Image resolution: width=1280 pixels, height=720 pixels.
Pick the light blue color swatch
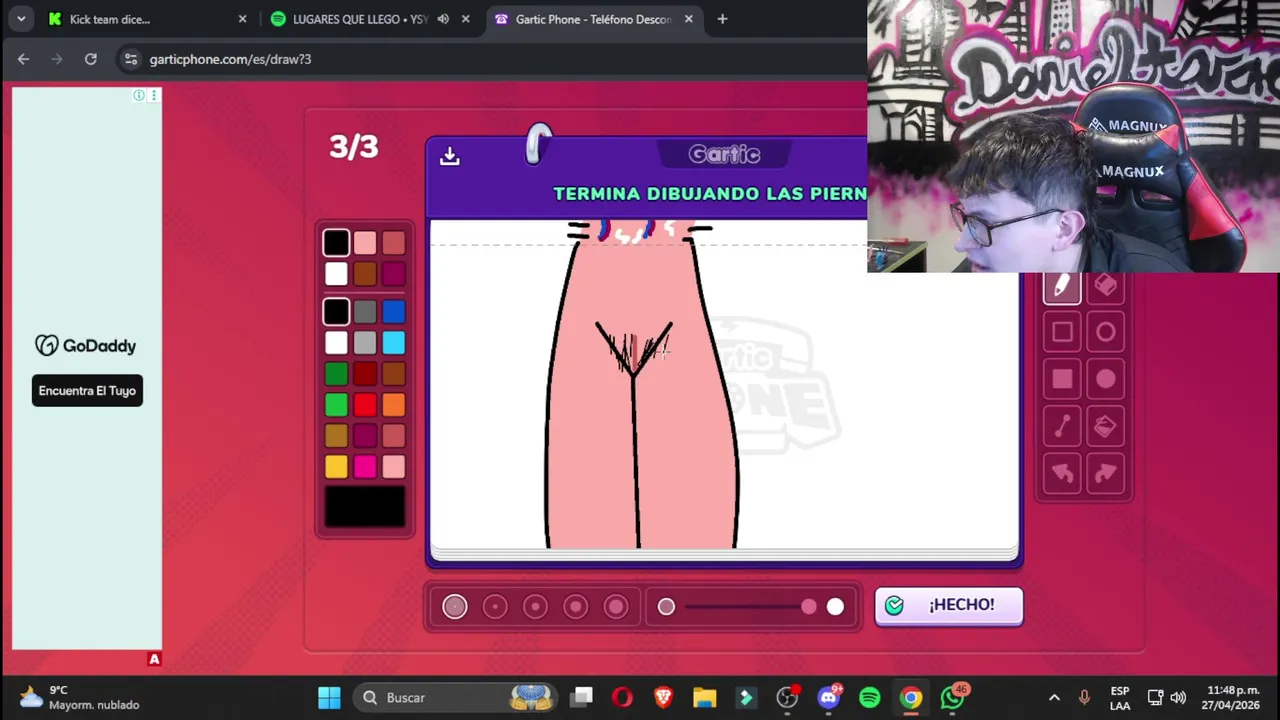pos(393,343)
